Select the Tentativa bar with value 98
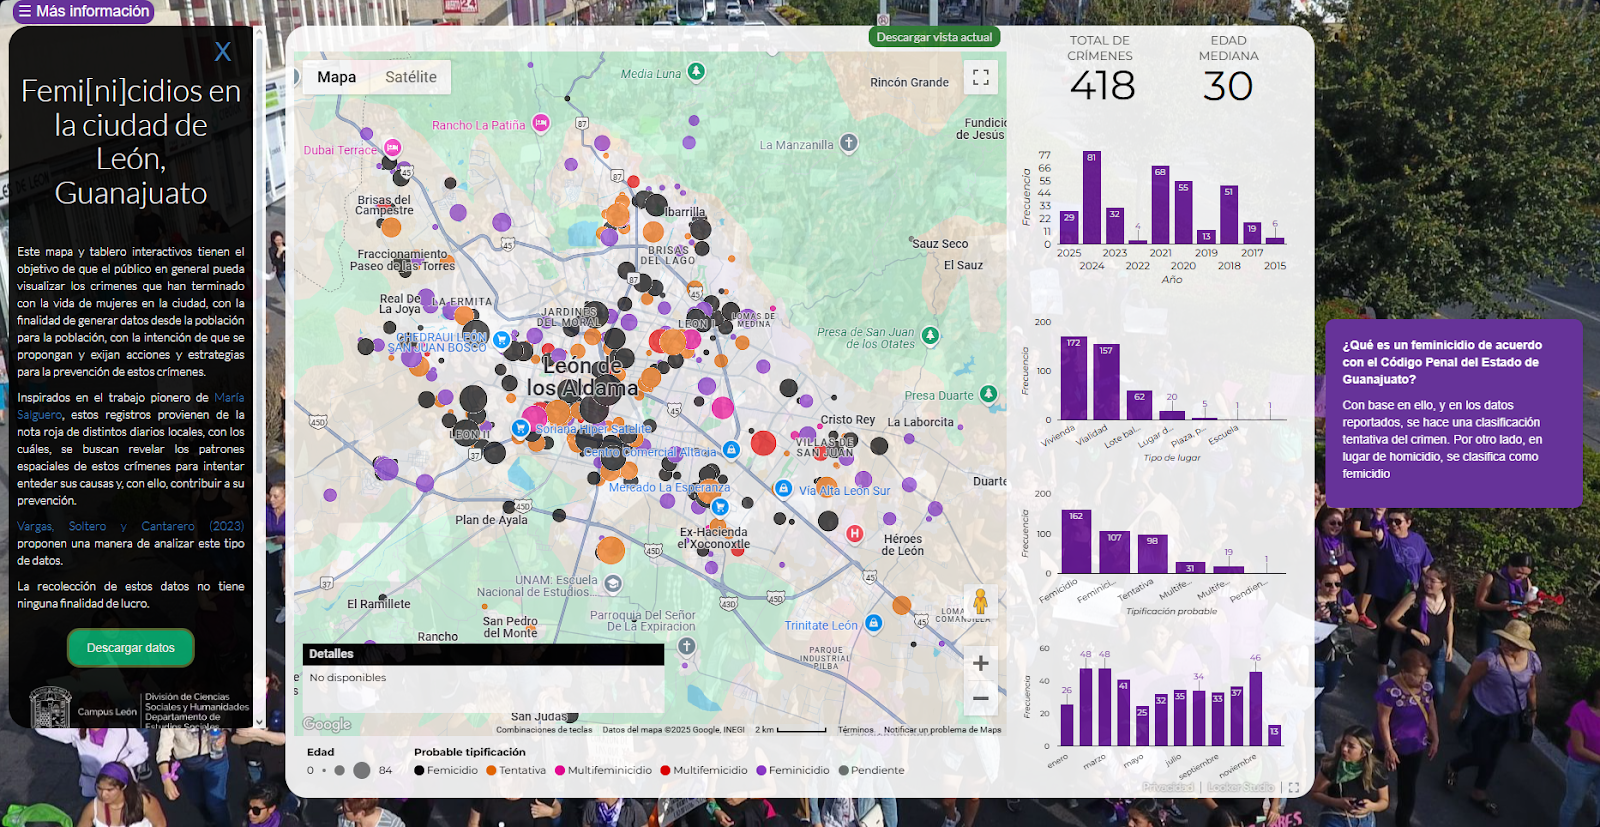 (x=1152, y=554)
